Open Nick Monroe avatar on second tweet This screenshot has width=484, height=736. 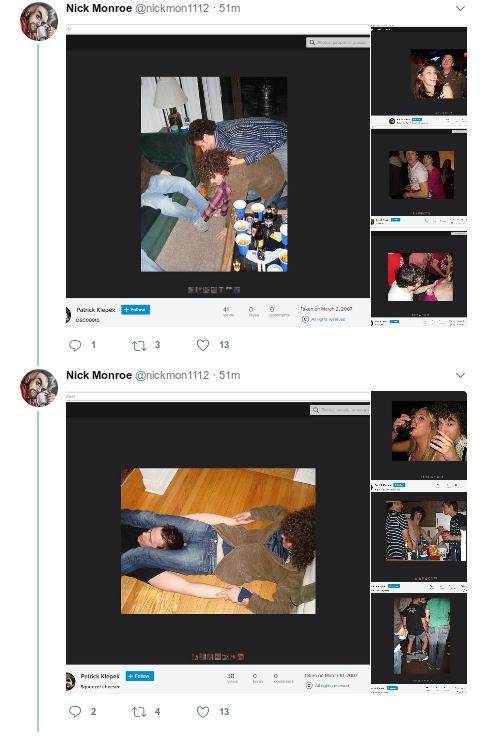[38, 388]
